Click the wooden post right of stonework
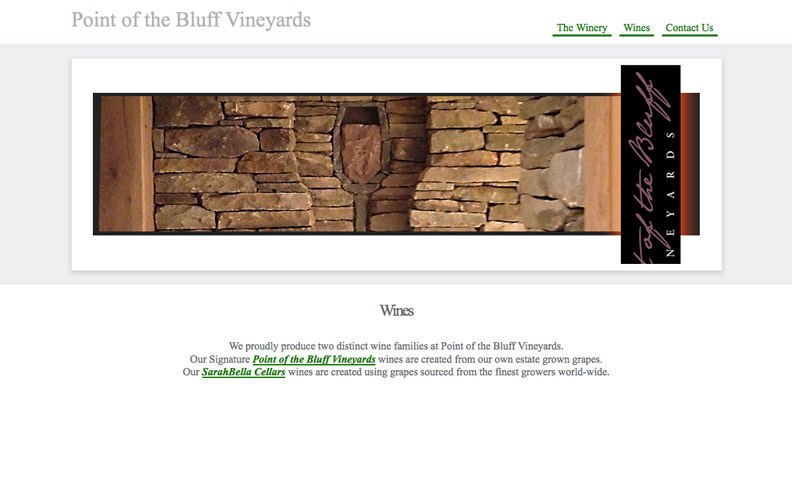This screenshot has width=792, height=504. pos(603,164)
